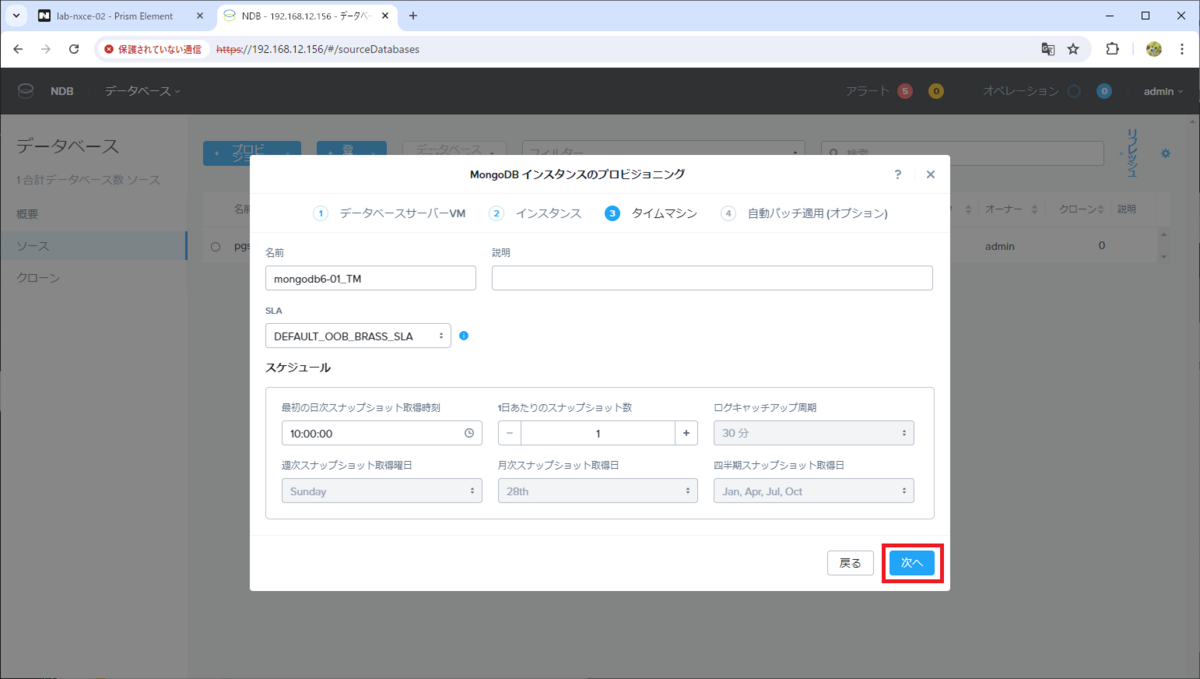Click the 説明 description input field

tap(712, 278)
